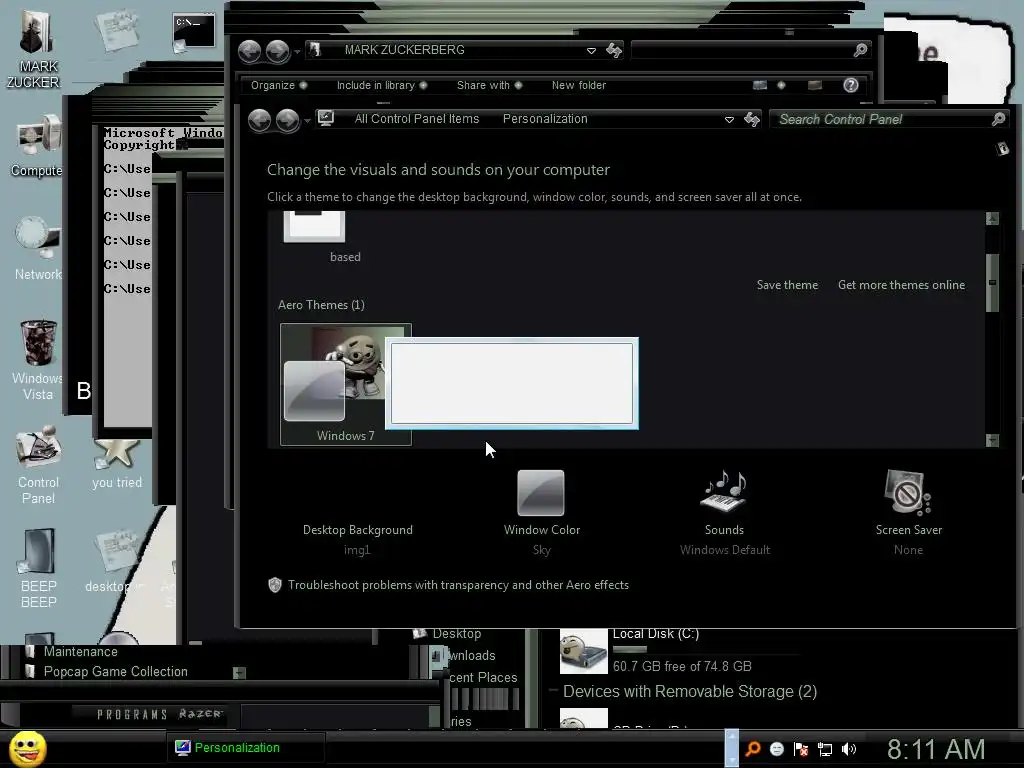
Task: Click the Control Panel monitor icon in address bar
Action: click(x=326, y=118)
